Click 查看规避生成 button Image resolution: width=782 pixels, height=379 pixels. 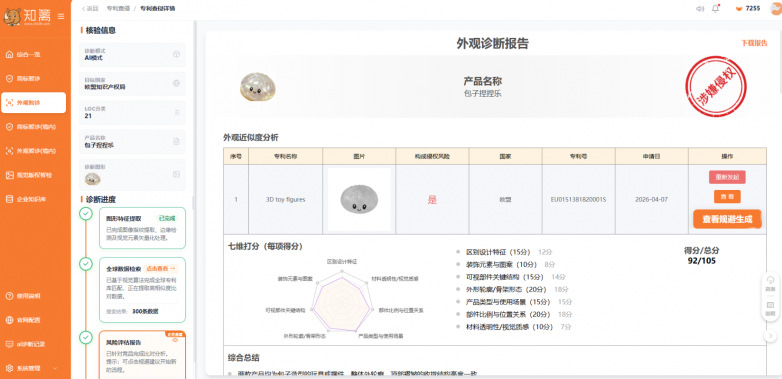[x=727, y=219]
